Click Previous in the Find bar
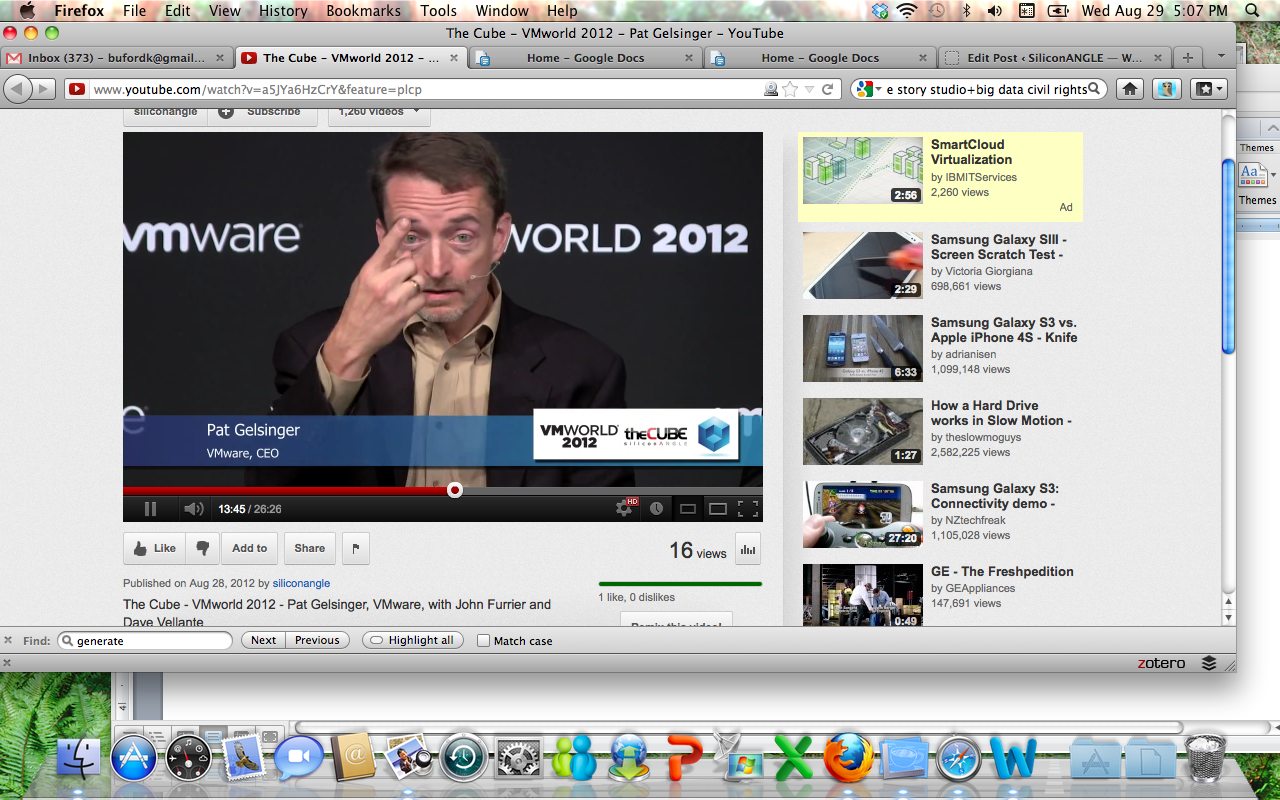 pos(318,640)
